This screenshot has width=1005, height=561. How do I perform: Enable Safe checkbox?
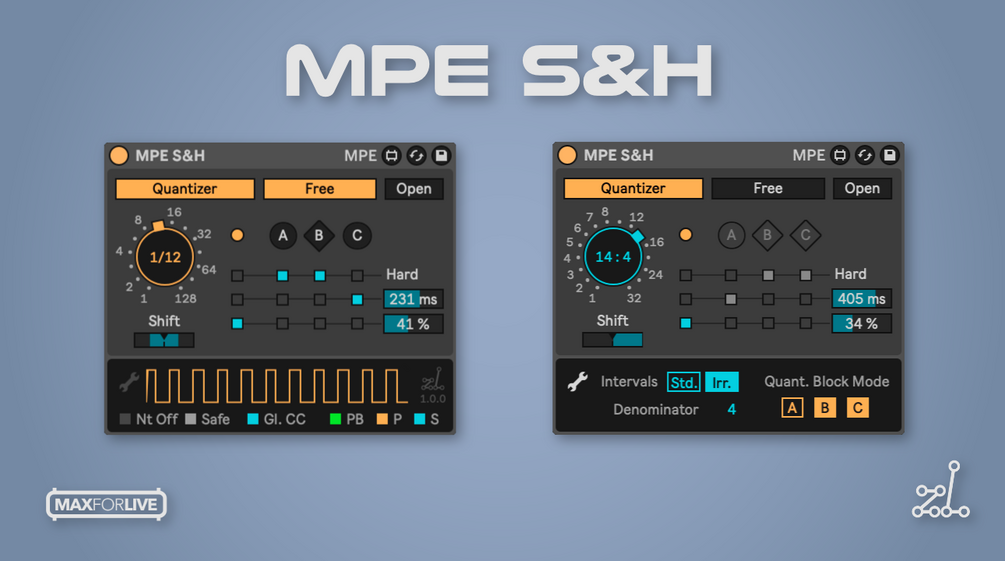point(191,419)
